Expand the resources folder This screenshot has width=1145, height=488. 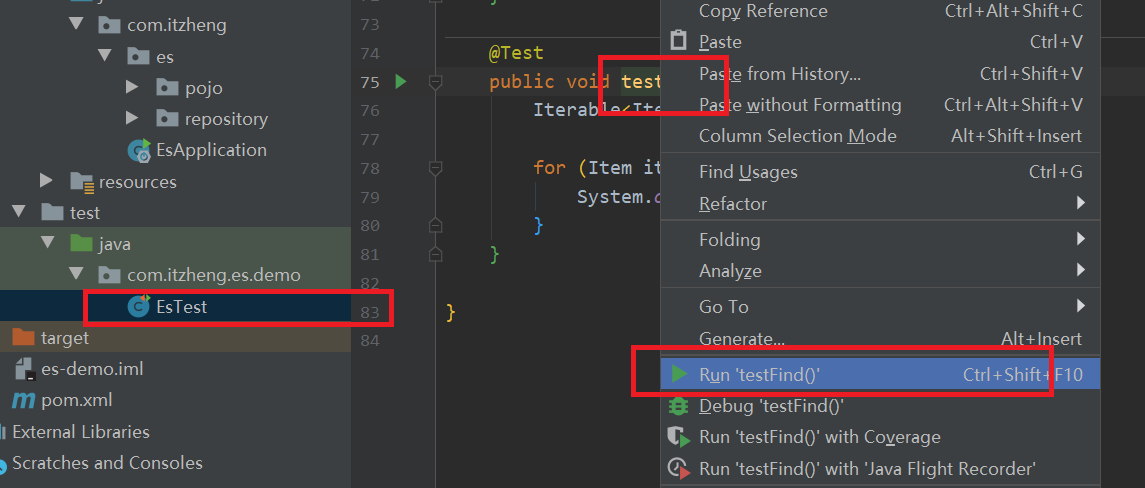point(46,180)
